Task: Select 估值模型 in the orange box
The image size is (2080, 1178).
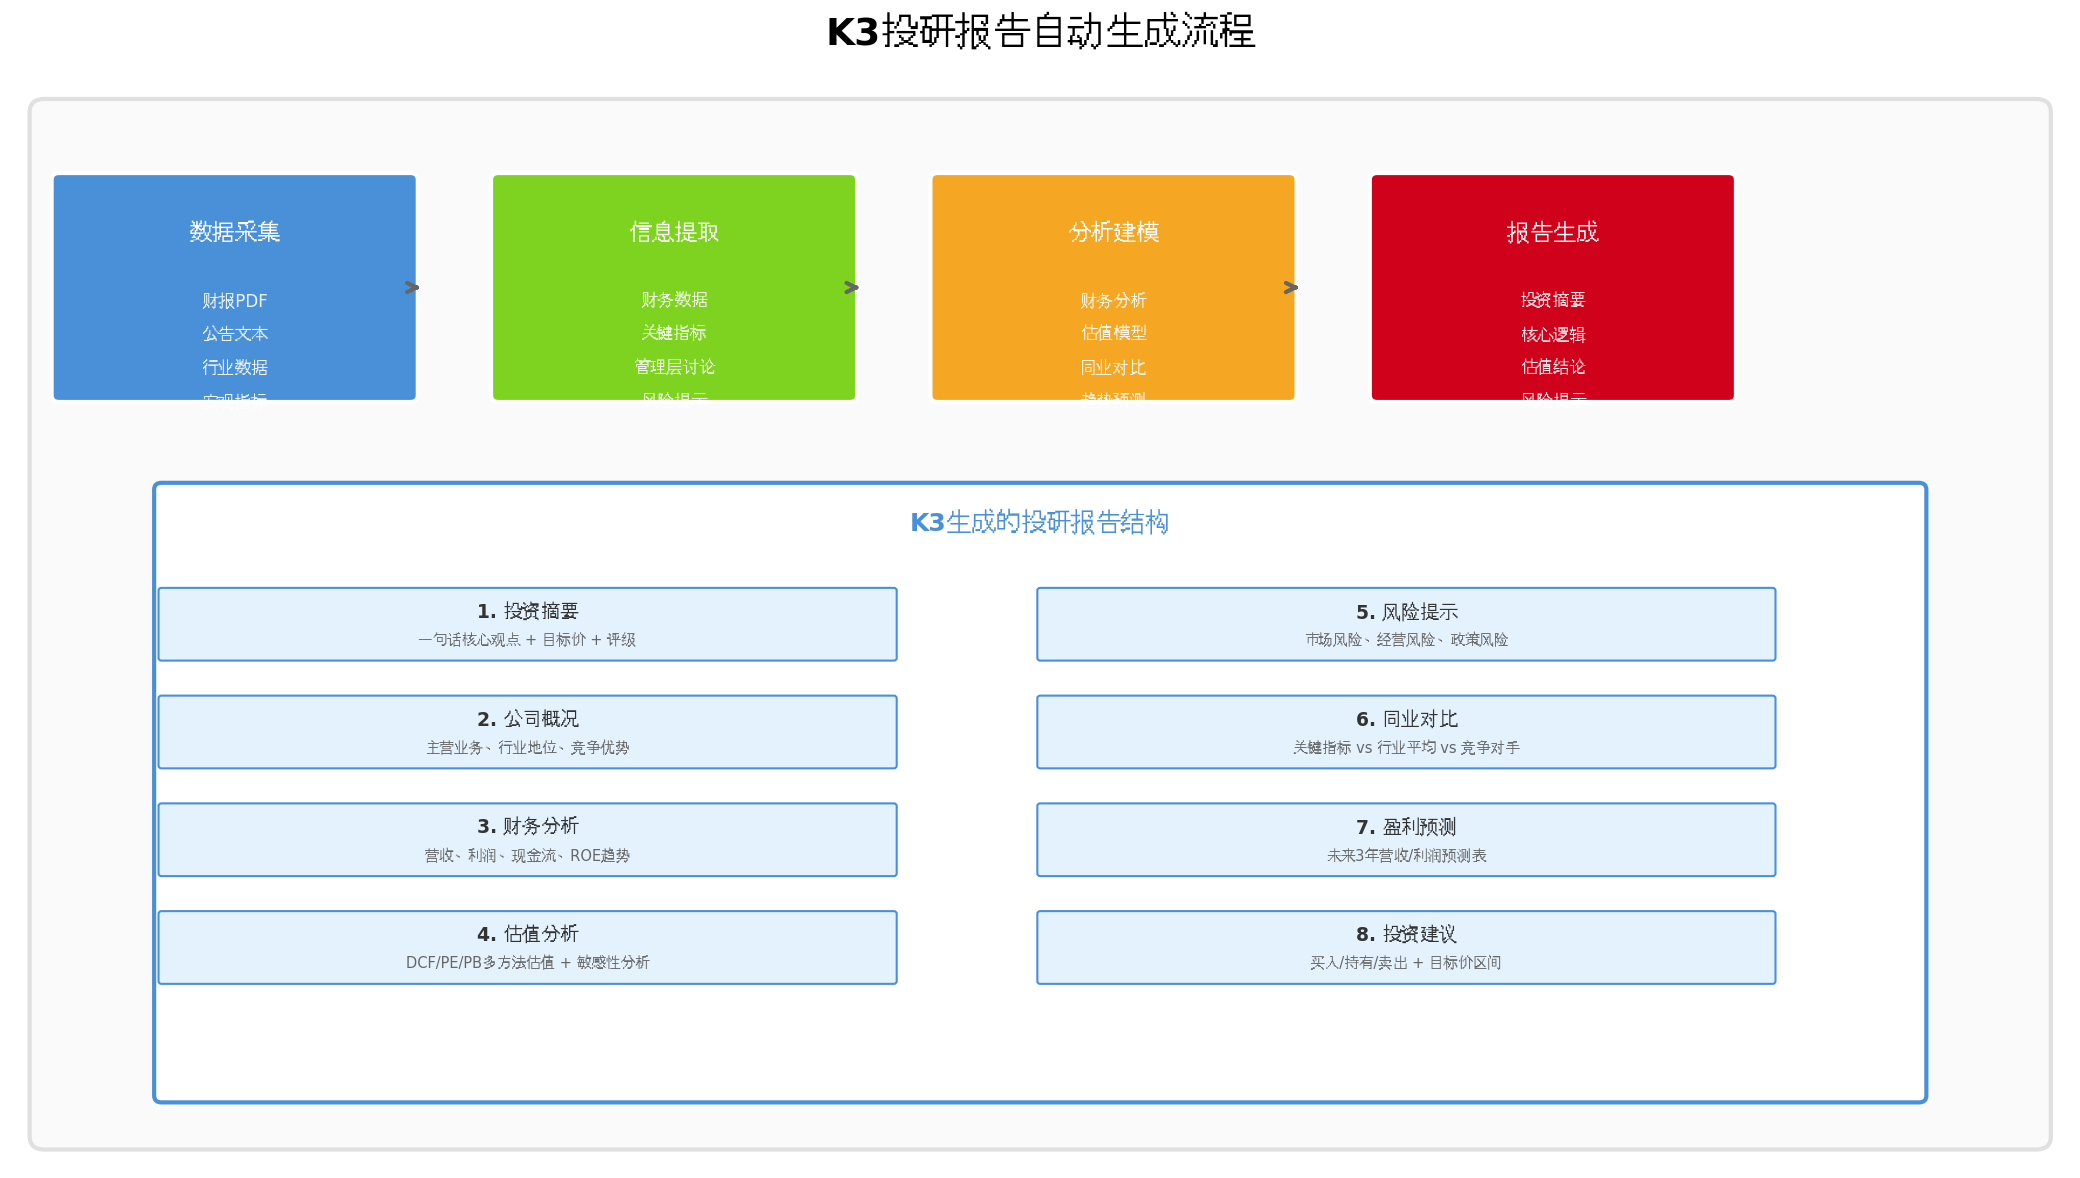Action: pos(1113,333)
